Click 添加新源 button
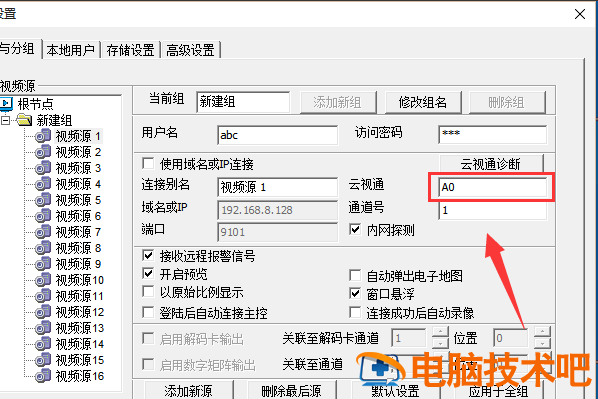The image size is (598, 399). (188, 391)
